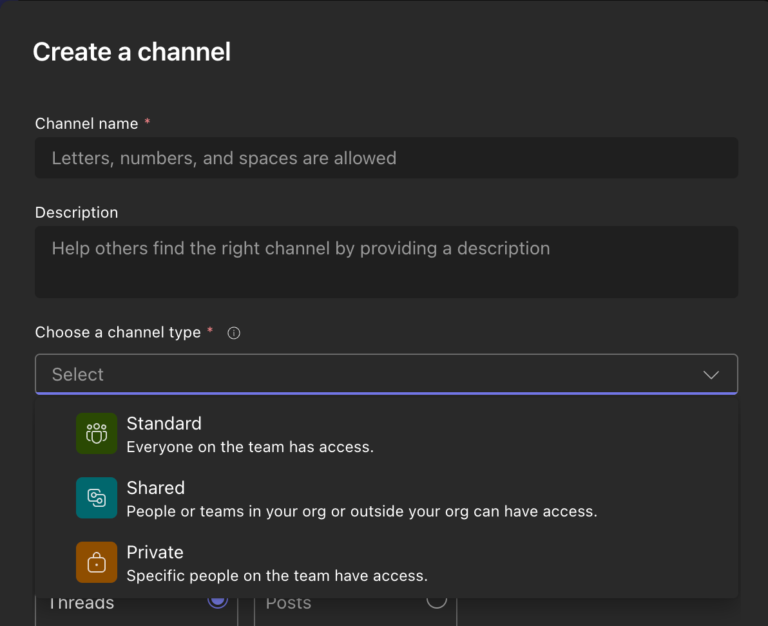768x626 pixels.
Task: Select the Threads radio button
Action: pyautogui.click(x=217, y=601)
